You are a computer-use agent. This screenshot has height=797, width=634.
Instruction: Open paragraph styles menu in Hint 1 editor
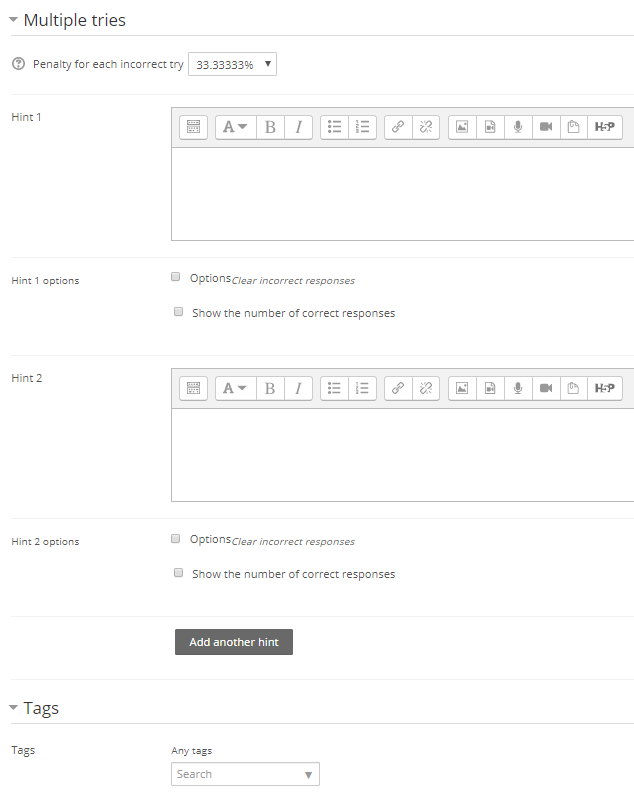click(x=235, y=127)
